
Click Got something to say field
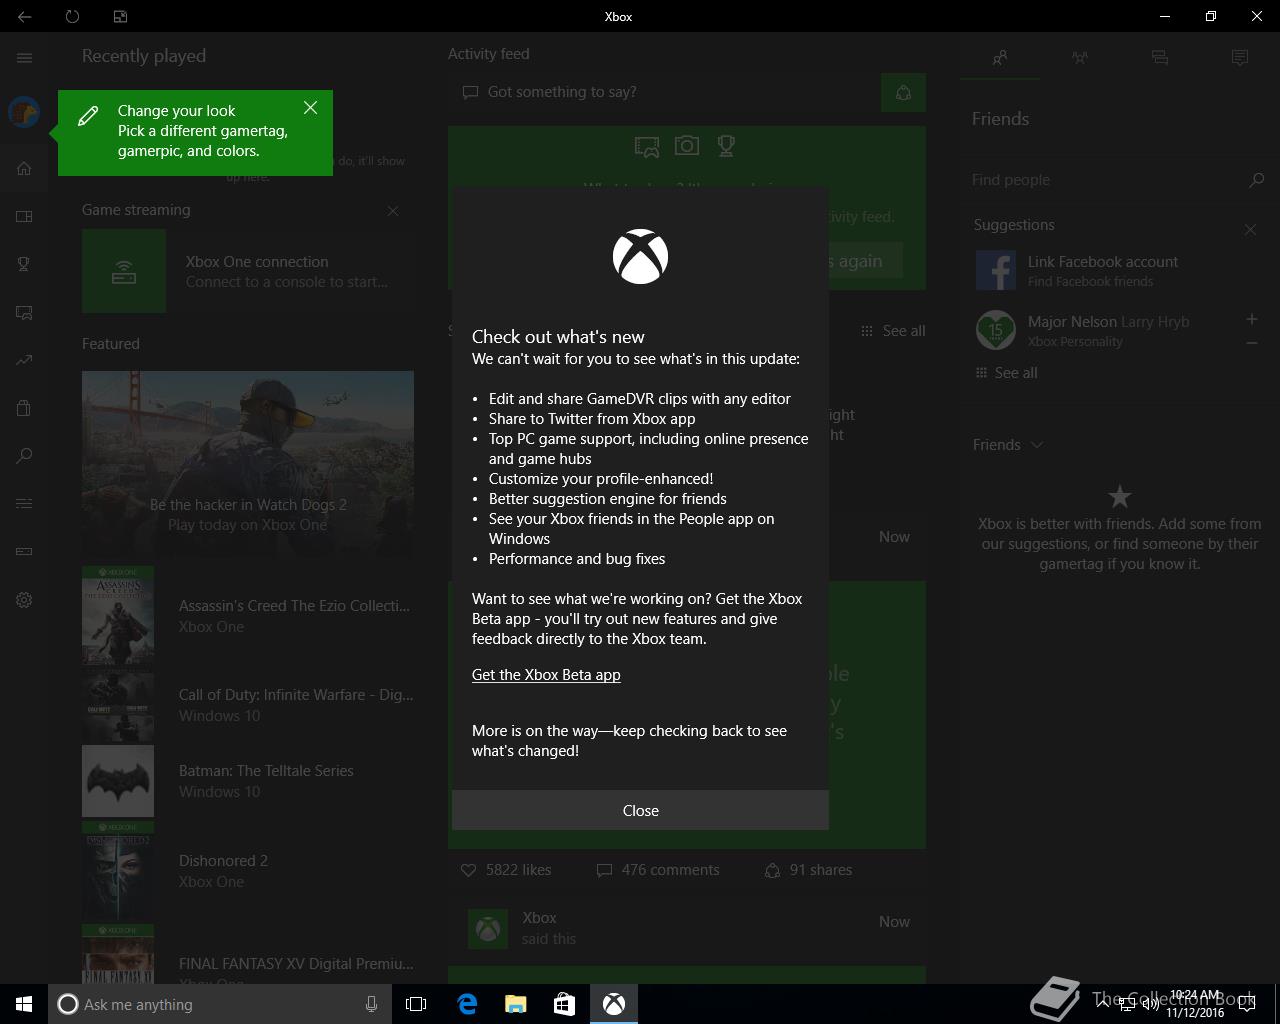tap(662, 92)
